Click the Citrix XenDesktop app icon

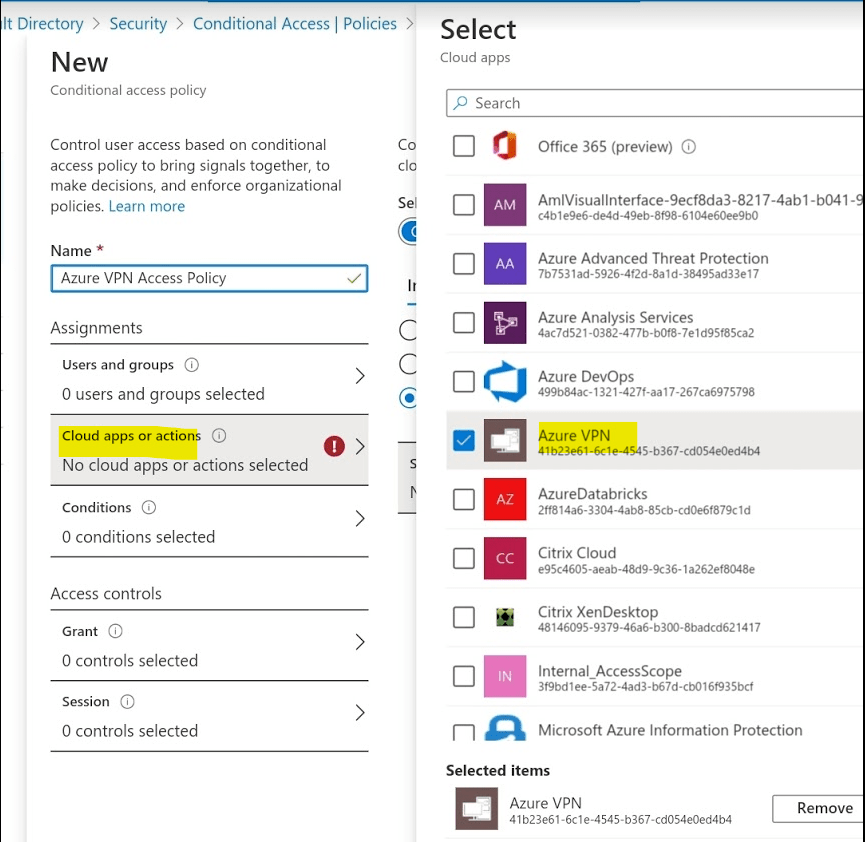pos(507,617)
